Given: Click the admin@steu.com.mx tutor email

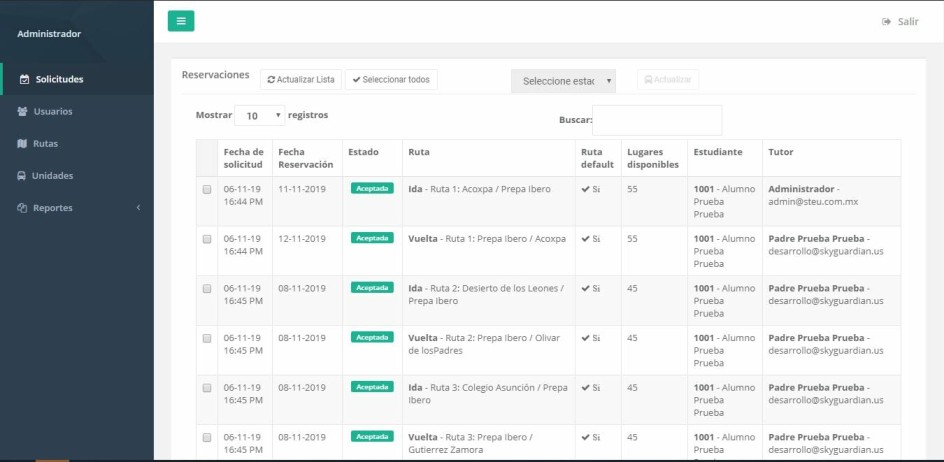Looking at the screenshot, I should pos(813,202).
